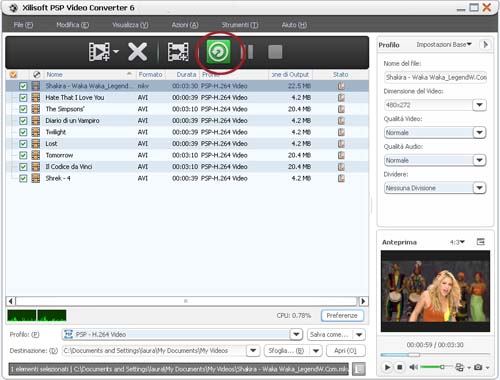This screenshot has height=380, width=500.
Task: Click the Sfoglia button
Action: 287,350
